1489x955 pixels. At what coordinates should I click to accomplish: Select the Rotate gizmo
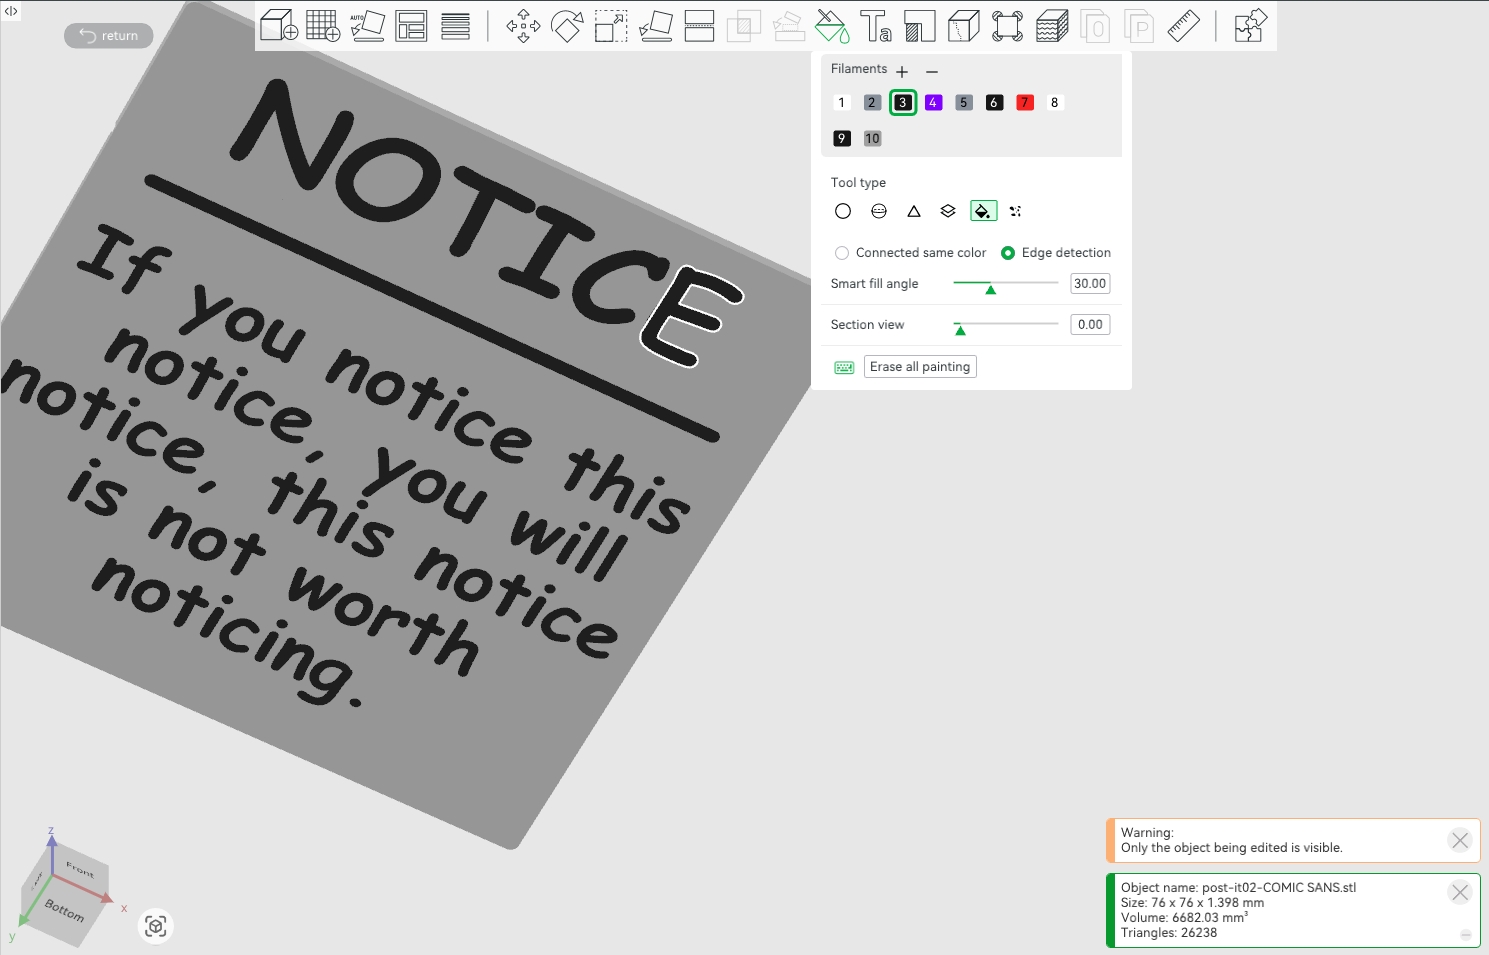pos(567,25)
